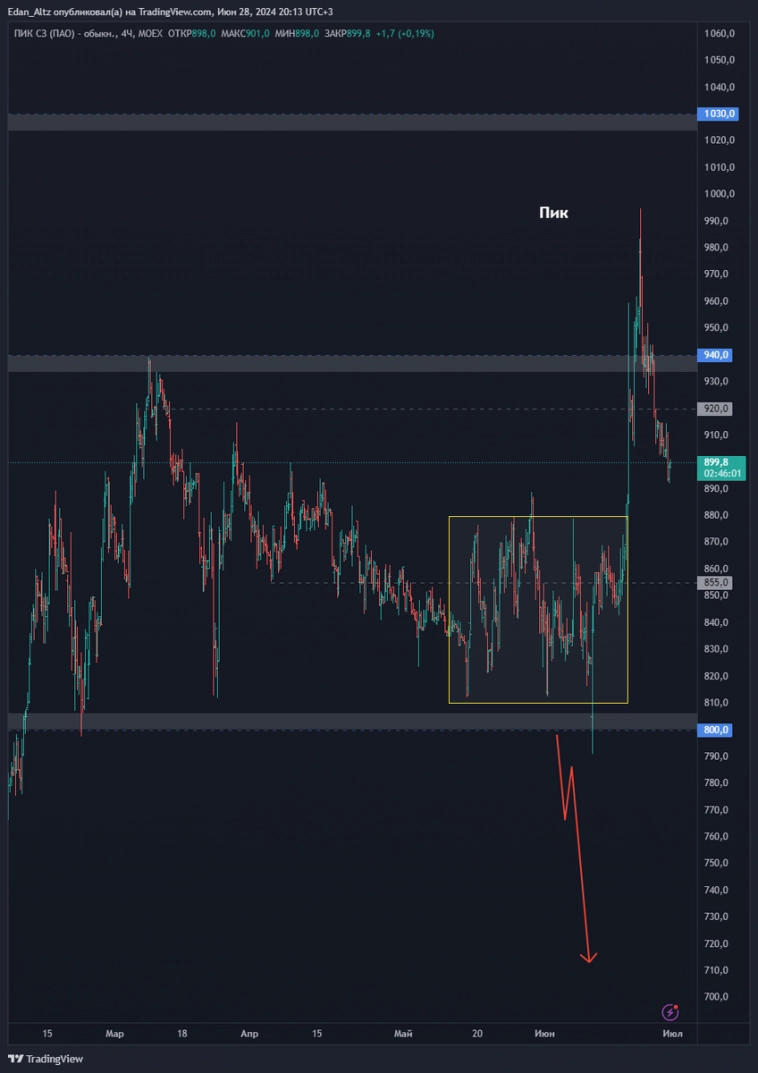Select the 1030,0 blue price level tag
758x1073 pixels.
(717, 114)
